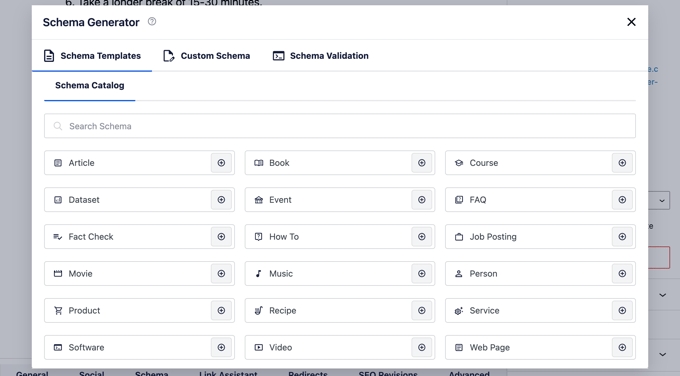Select the Product template label
Image resolution: width=680 pixels, height=376 pixels.
pos(84,311)
